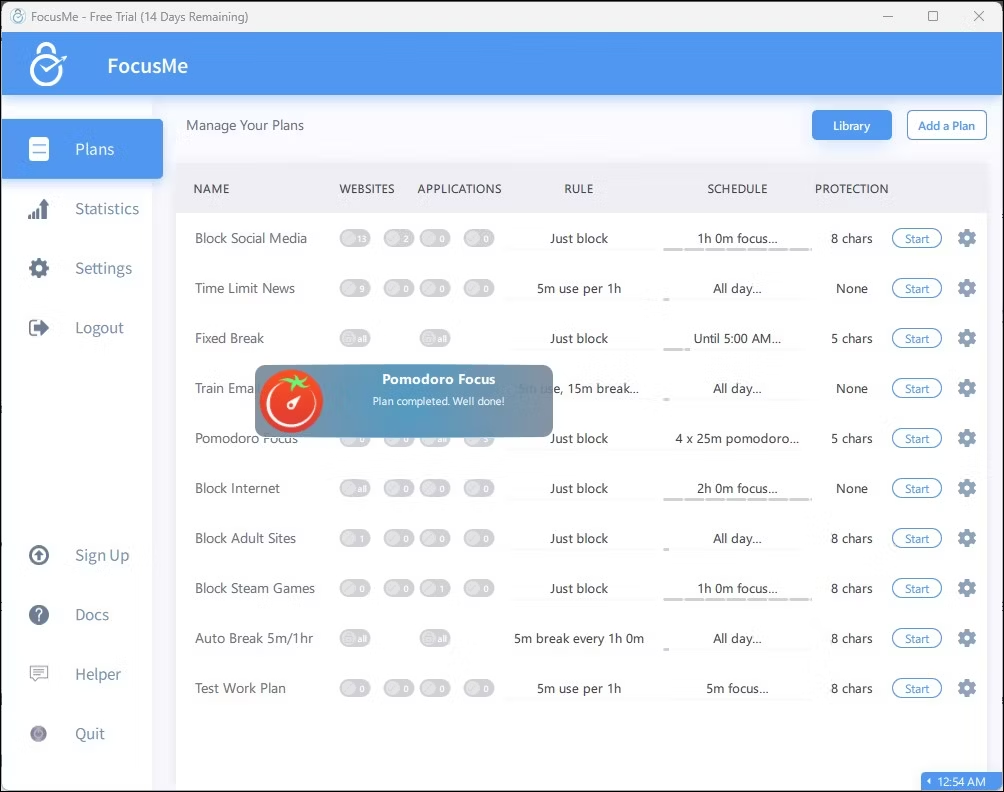This screenshot has width=1004, height=792.
Task: Open settings gear for Block Social Media
Action: coord(967,238)
